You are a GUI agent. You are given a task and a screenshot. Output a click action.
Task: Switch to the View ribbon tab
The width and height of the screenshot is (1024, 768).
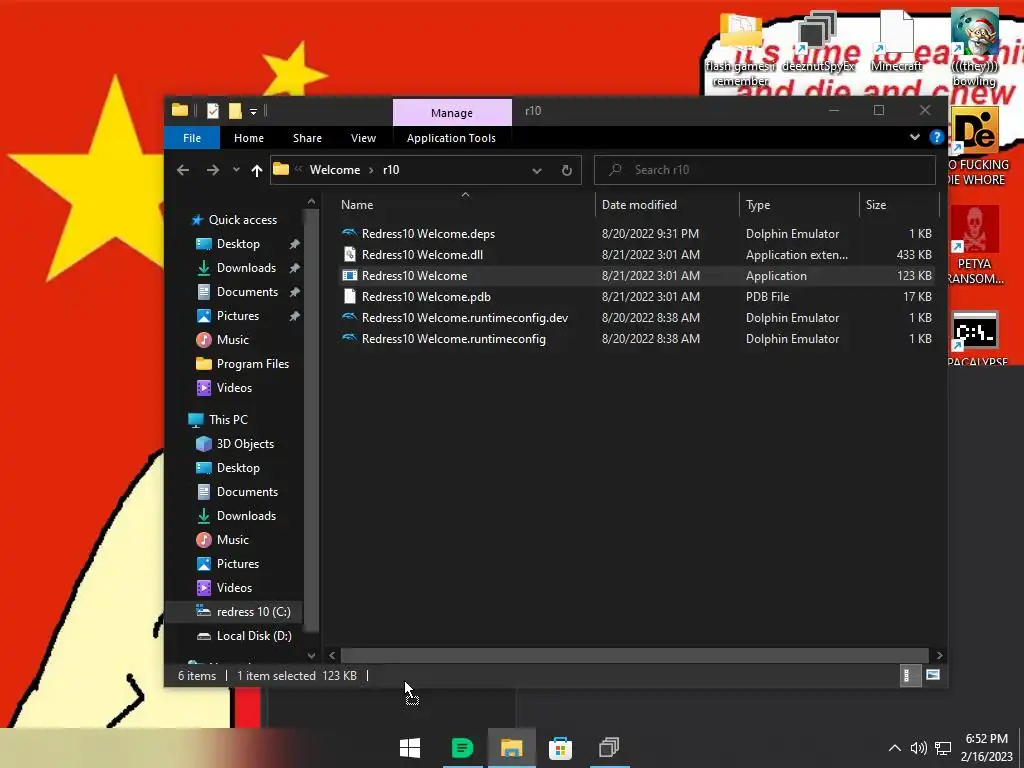tap(363, 138)
